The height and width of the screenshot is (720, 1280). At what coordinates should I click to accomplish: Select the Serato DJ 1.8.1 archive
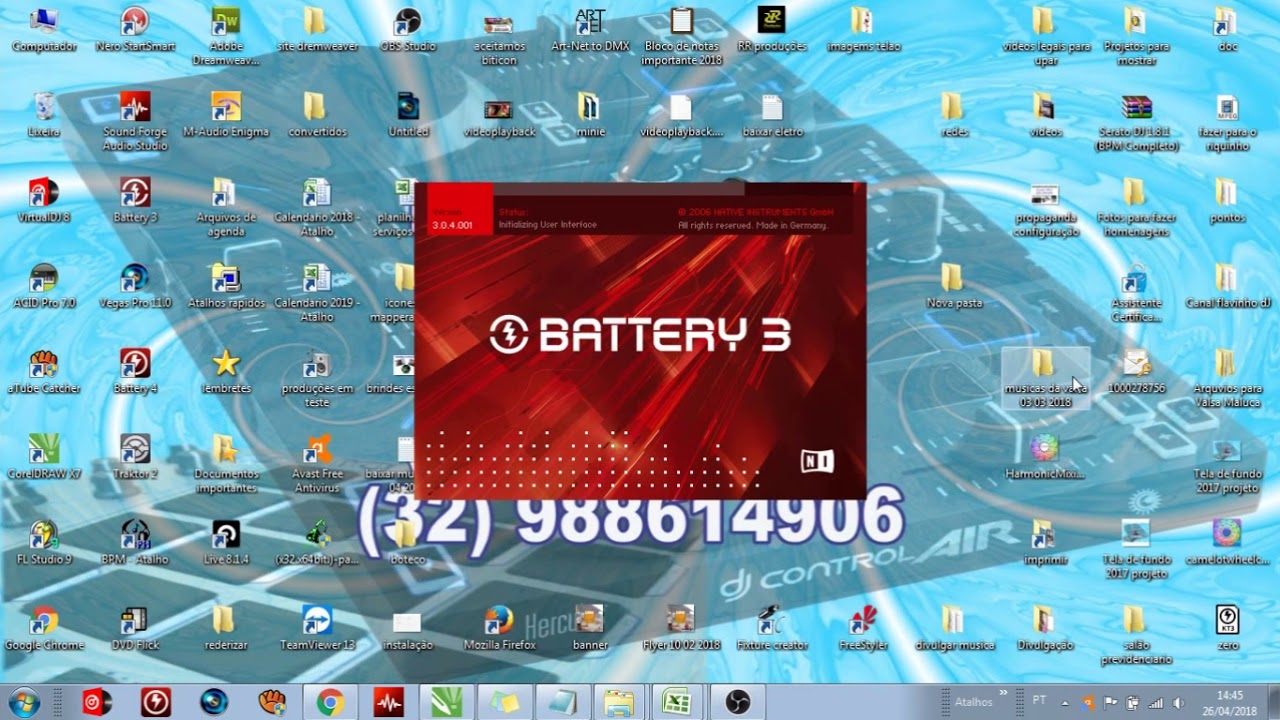coord(1137,122)
